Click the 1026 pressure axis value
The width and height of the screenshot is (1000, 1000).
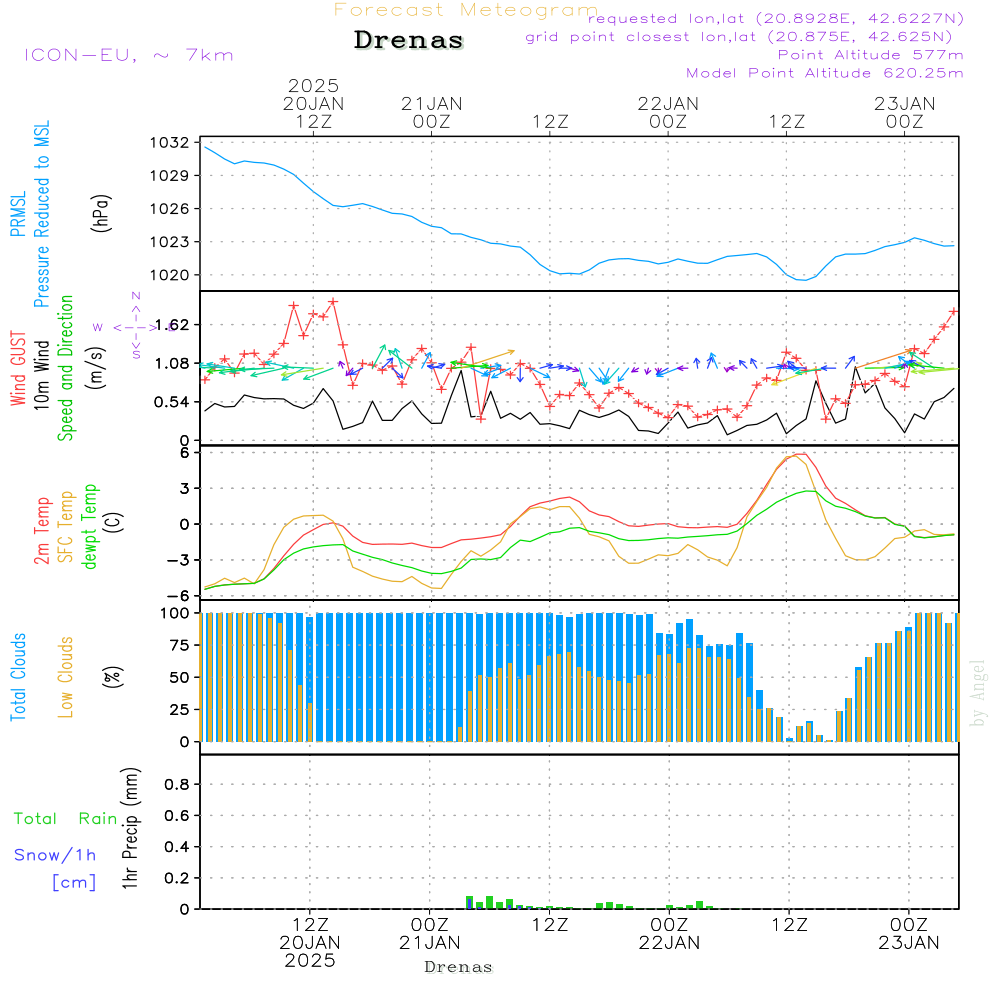[x=170, y=209]
